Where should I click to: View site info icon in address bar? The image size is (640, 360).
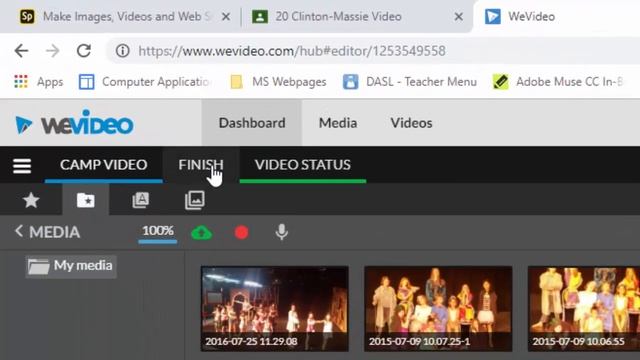click(x=122, y=51)
